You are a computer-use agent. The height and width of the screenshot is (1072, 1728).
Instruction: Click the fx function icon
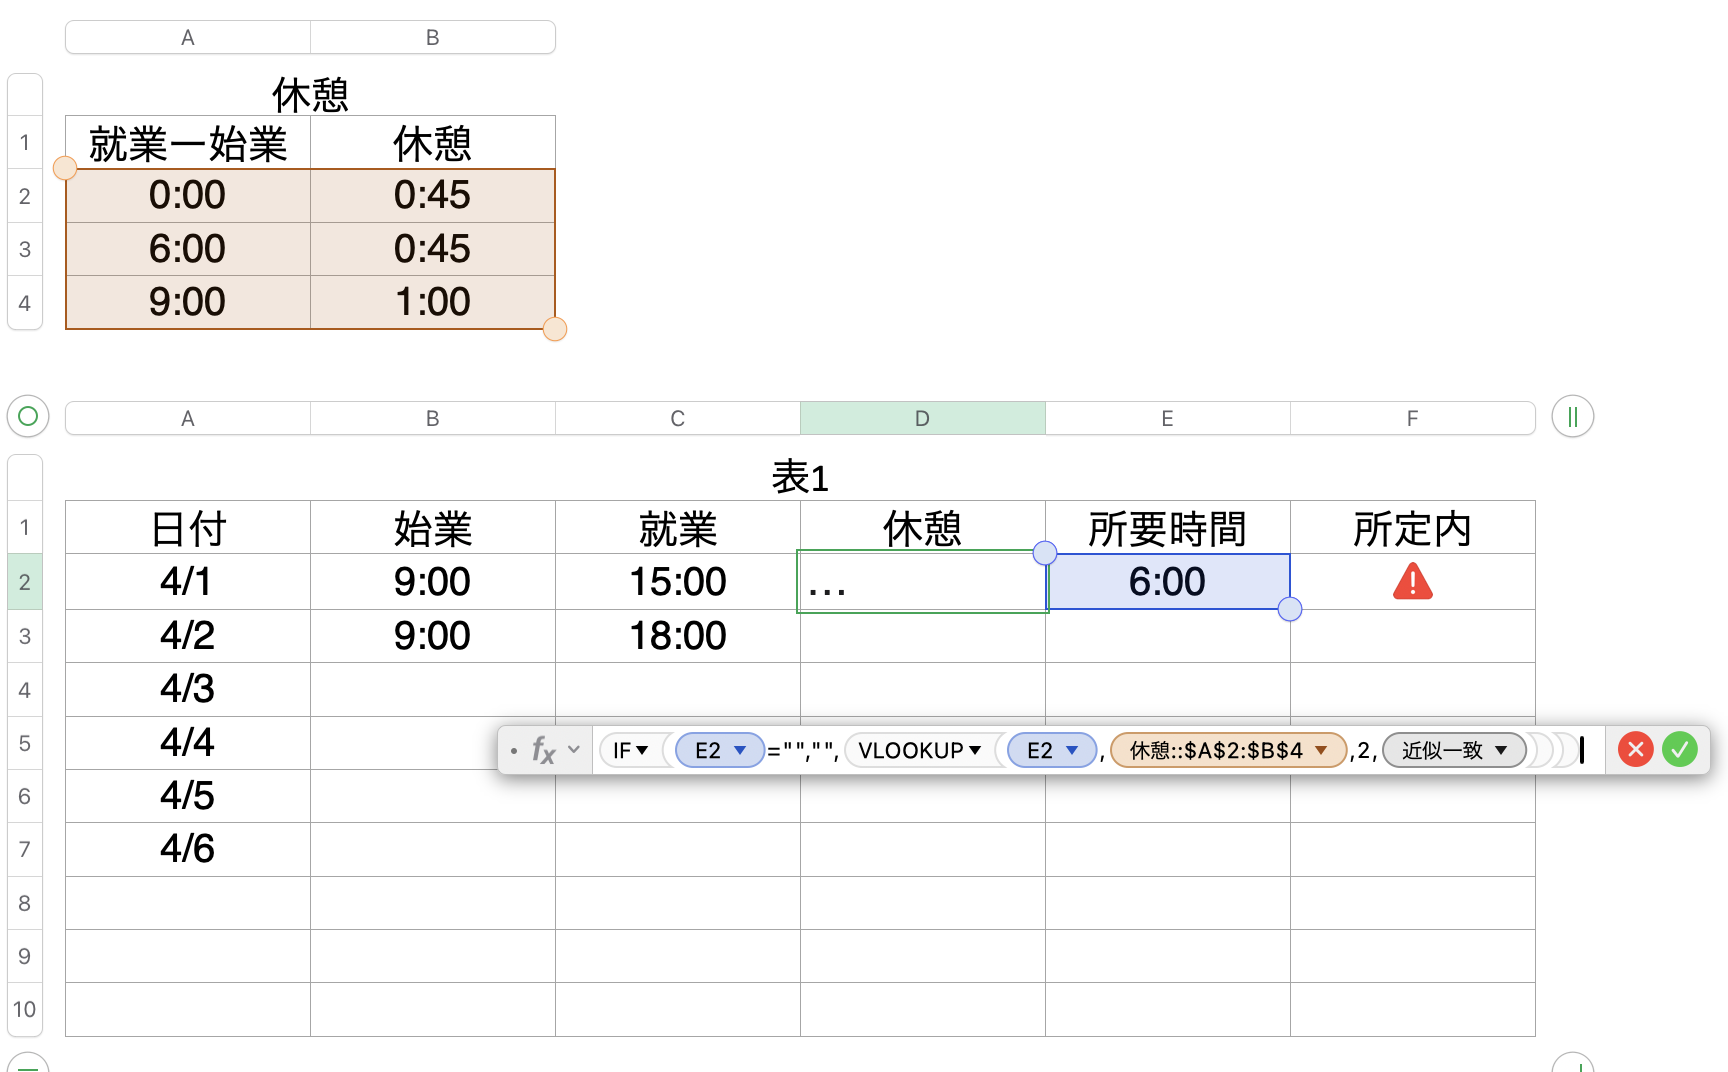point(543,750)
